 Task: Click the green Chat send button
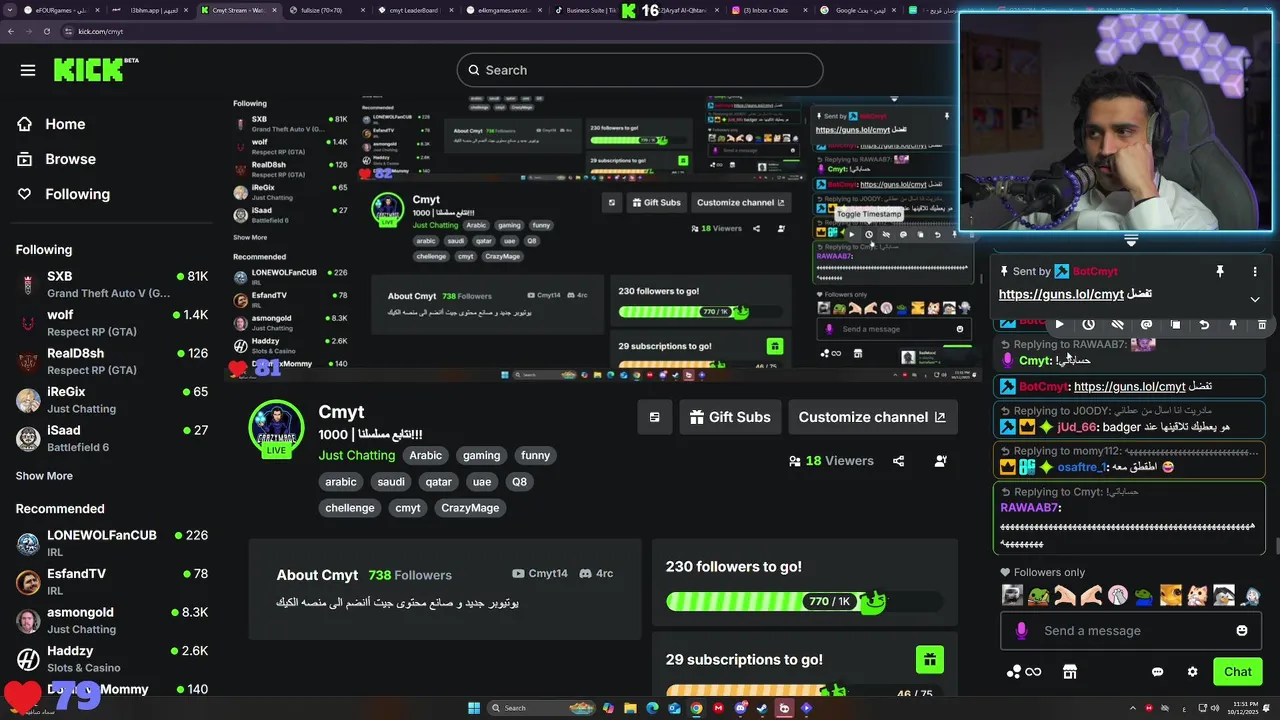(1238, 672)
